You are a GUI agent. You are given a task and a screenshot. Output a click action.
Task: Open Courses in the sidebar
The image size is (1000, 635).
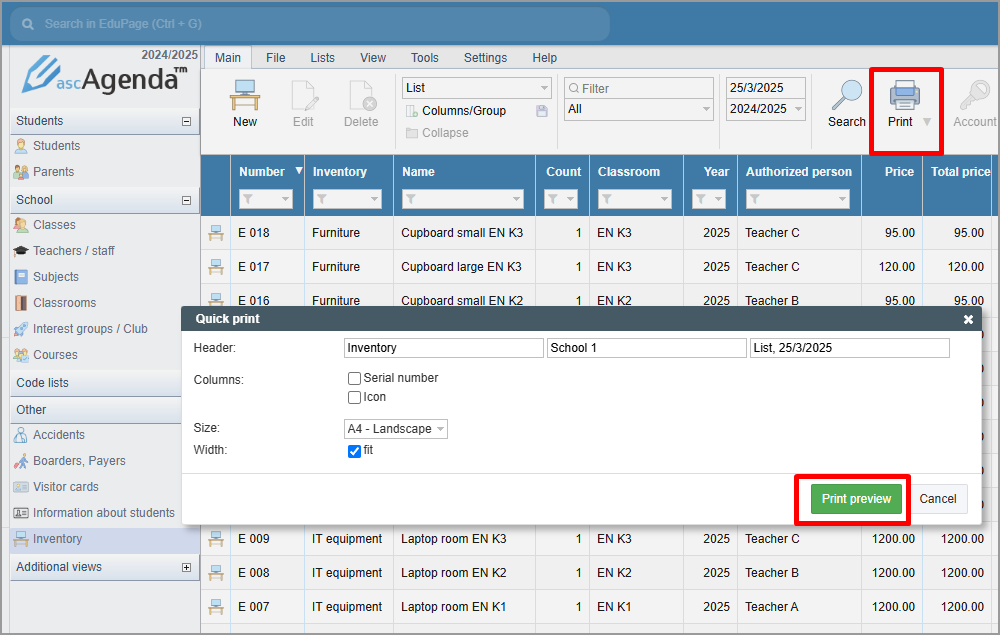click(55, 354)
